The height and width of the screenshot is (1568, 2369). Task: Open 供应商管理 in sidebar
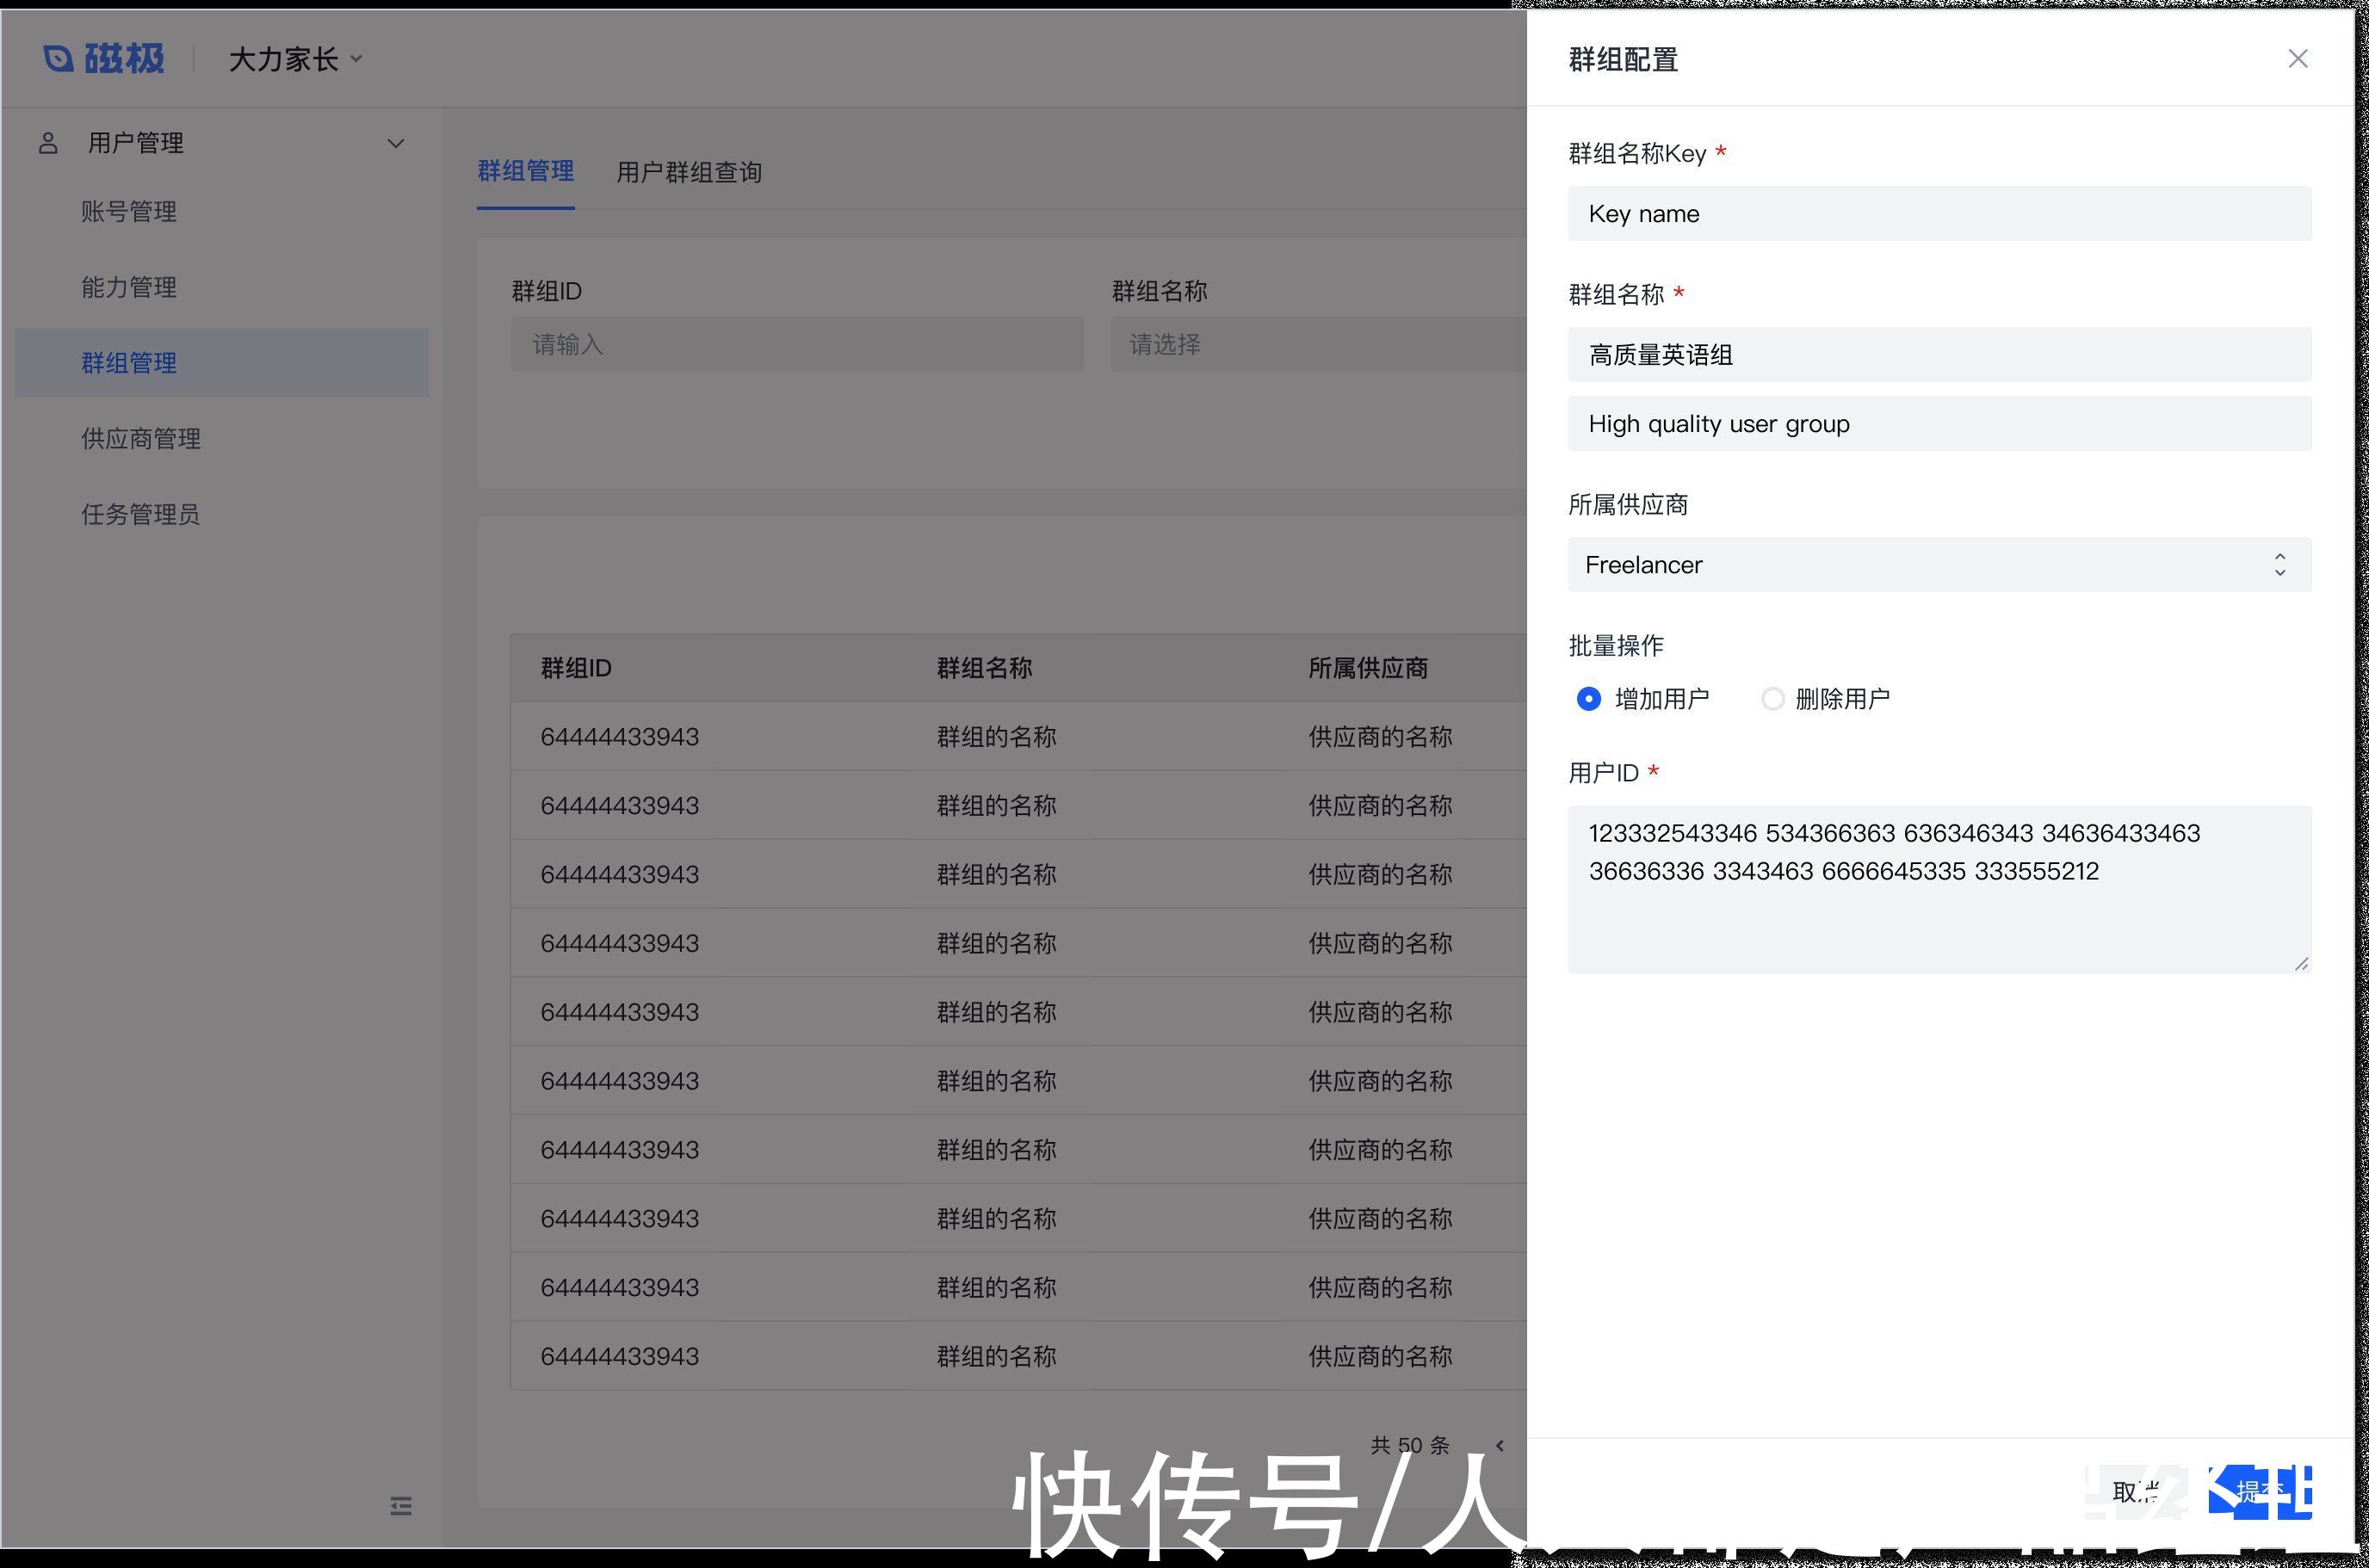tap(141, 439)
